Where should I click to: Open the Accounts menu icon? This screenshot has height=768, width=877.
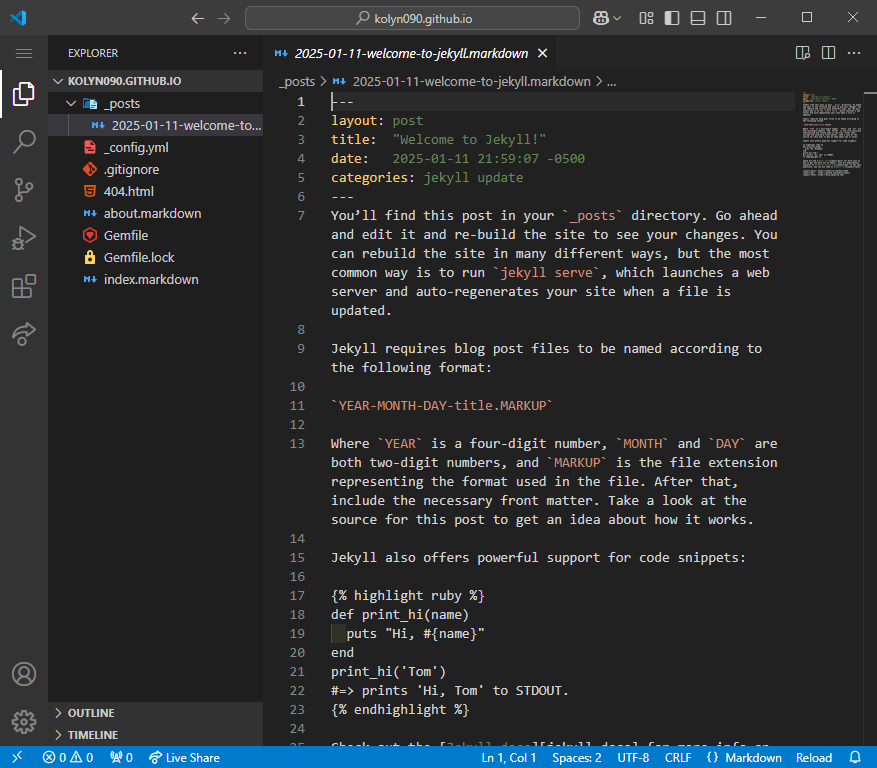[x=23, y=674]
